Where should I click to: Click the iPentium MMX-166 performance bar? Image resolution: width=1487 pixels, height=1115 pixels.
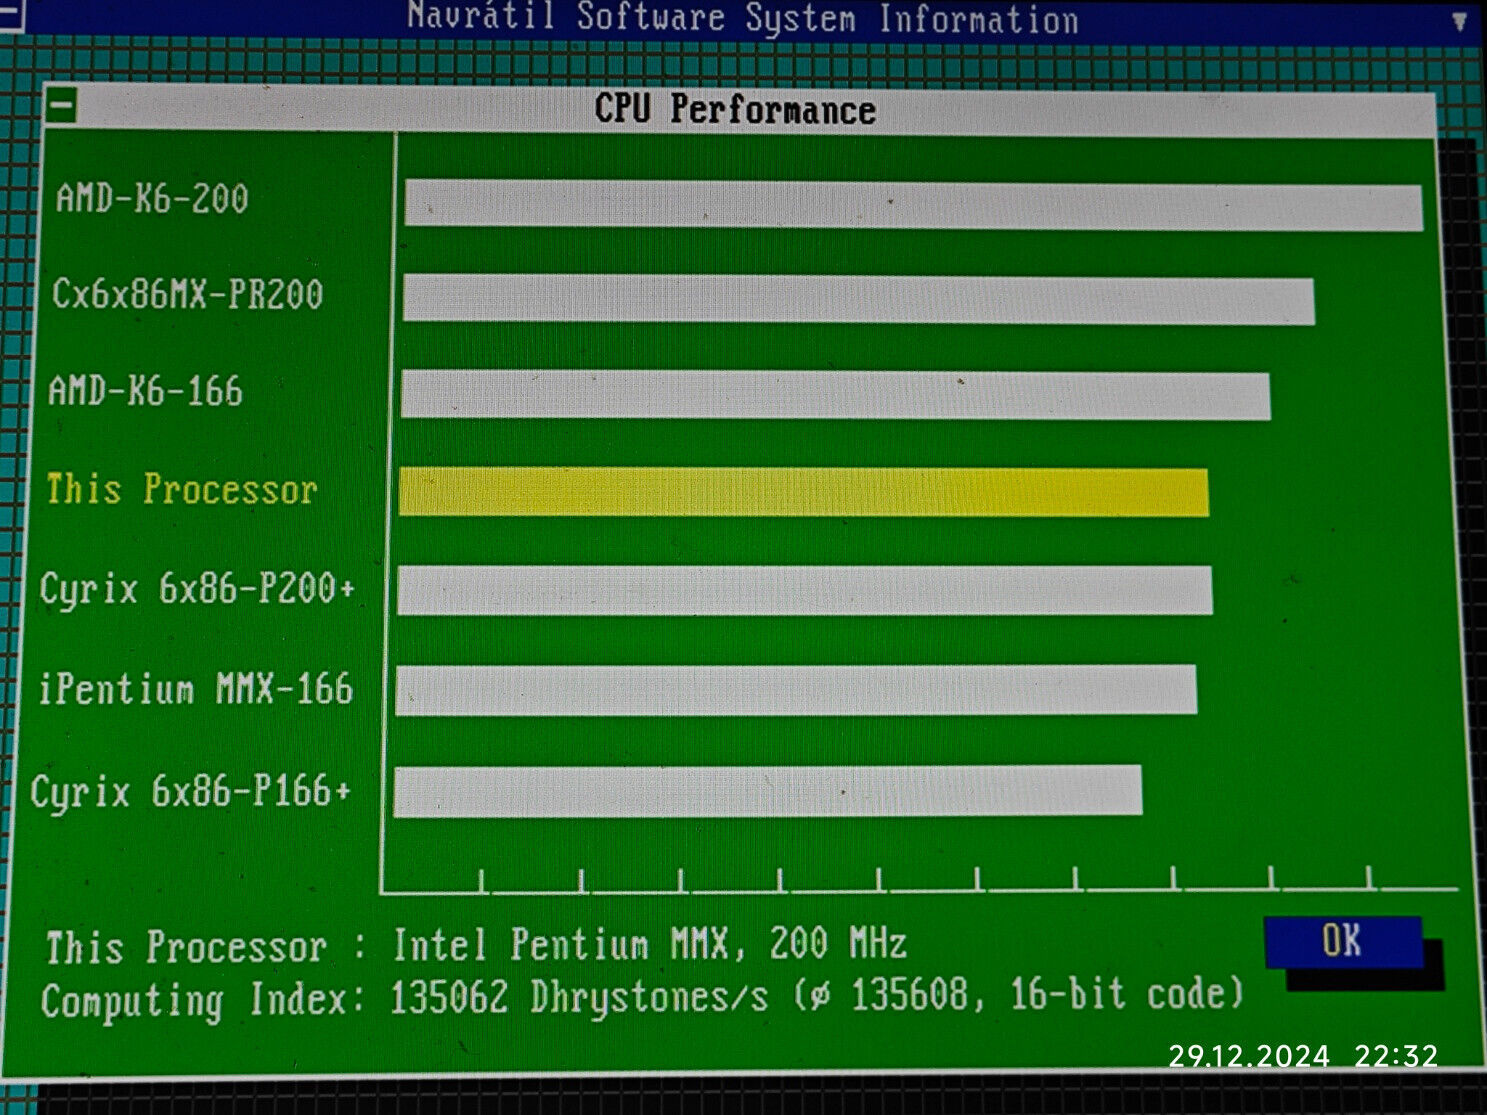pyautogui.click(x=796, y=690)
